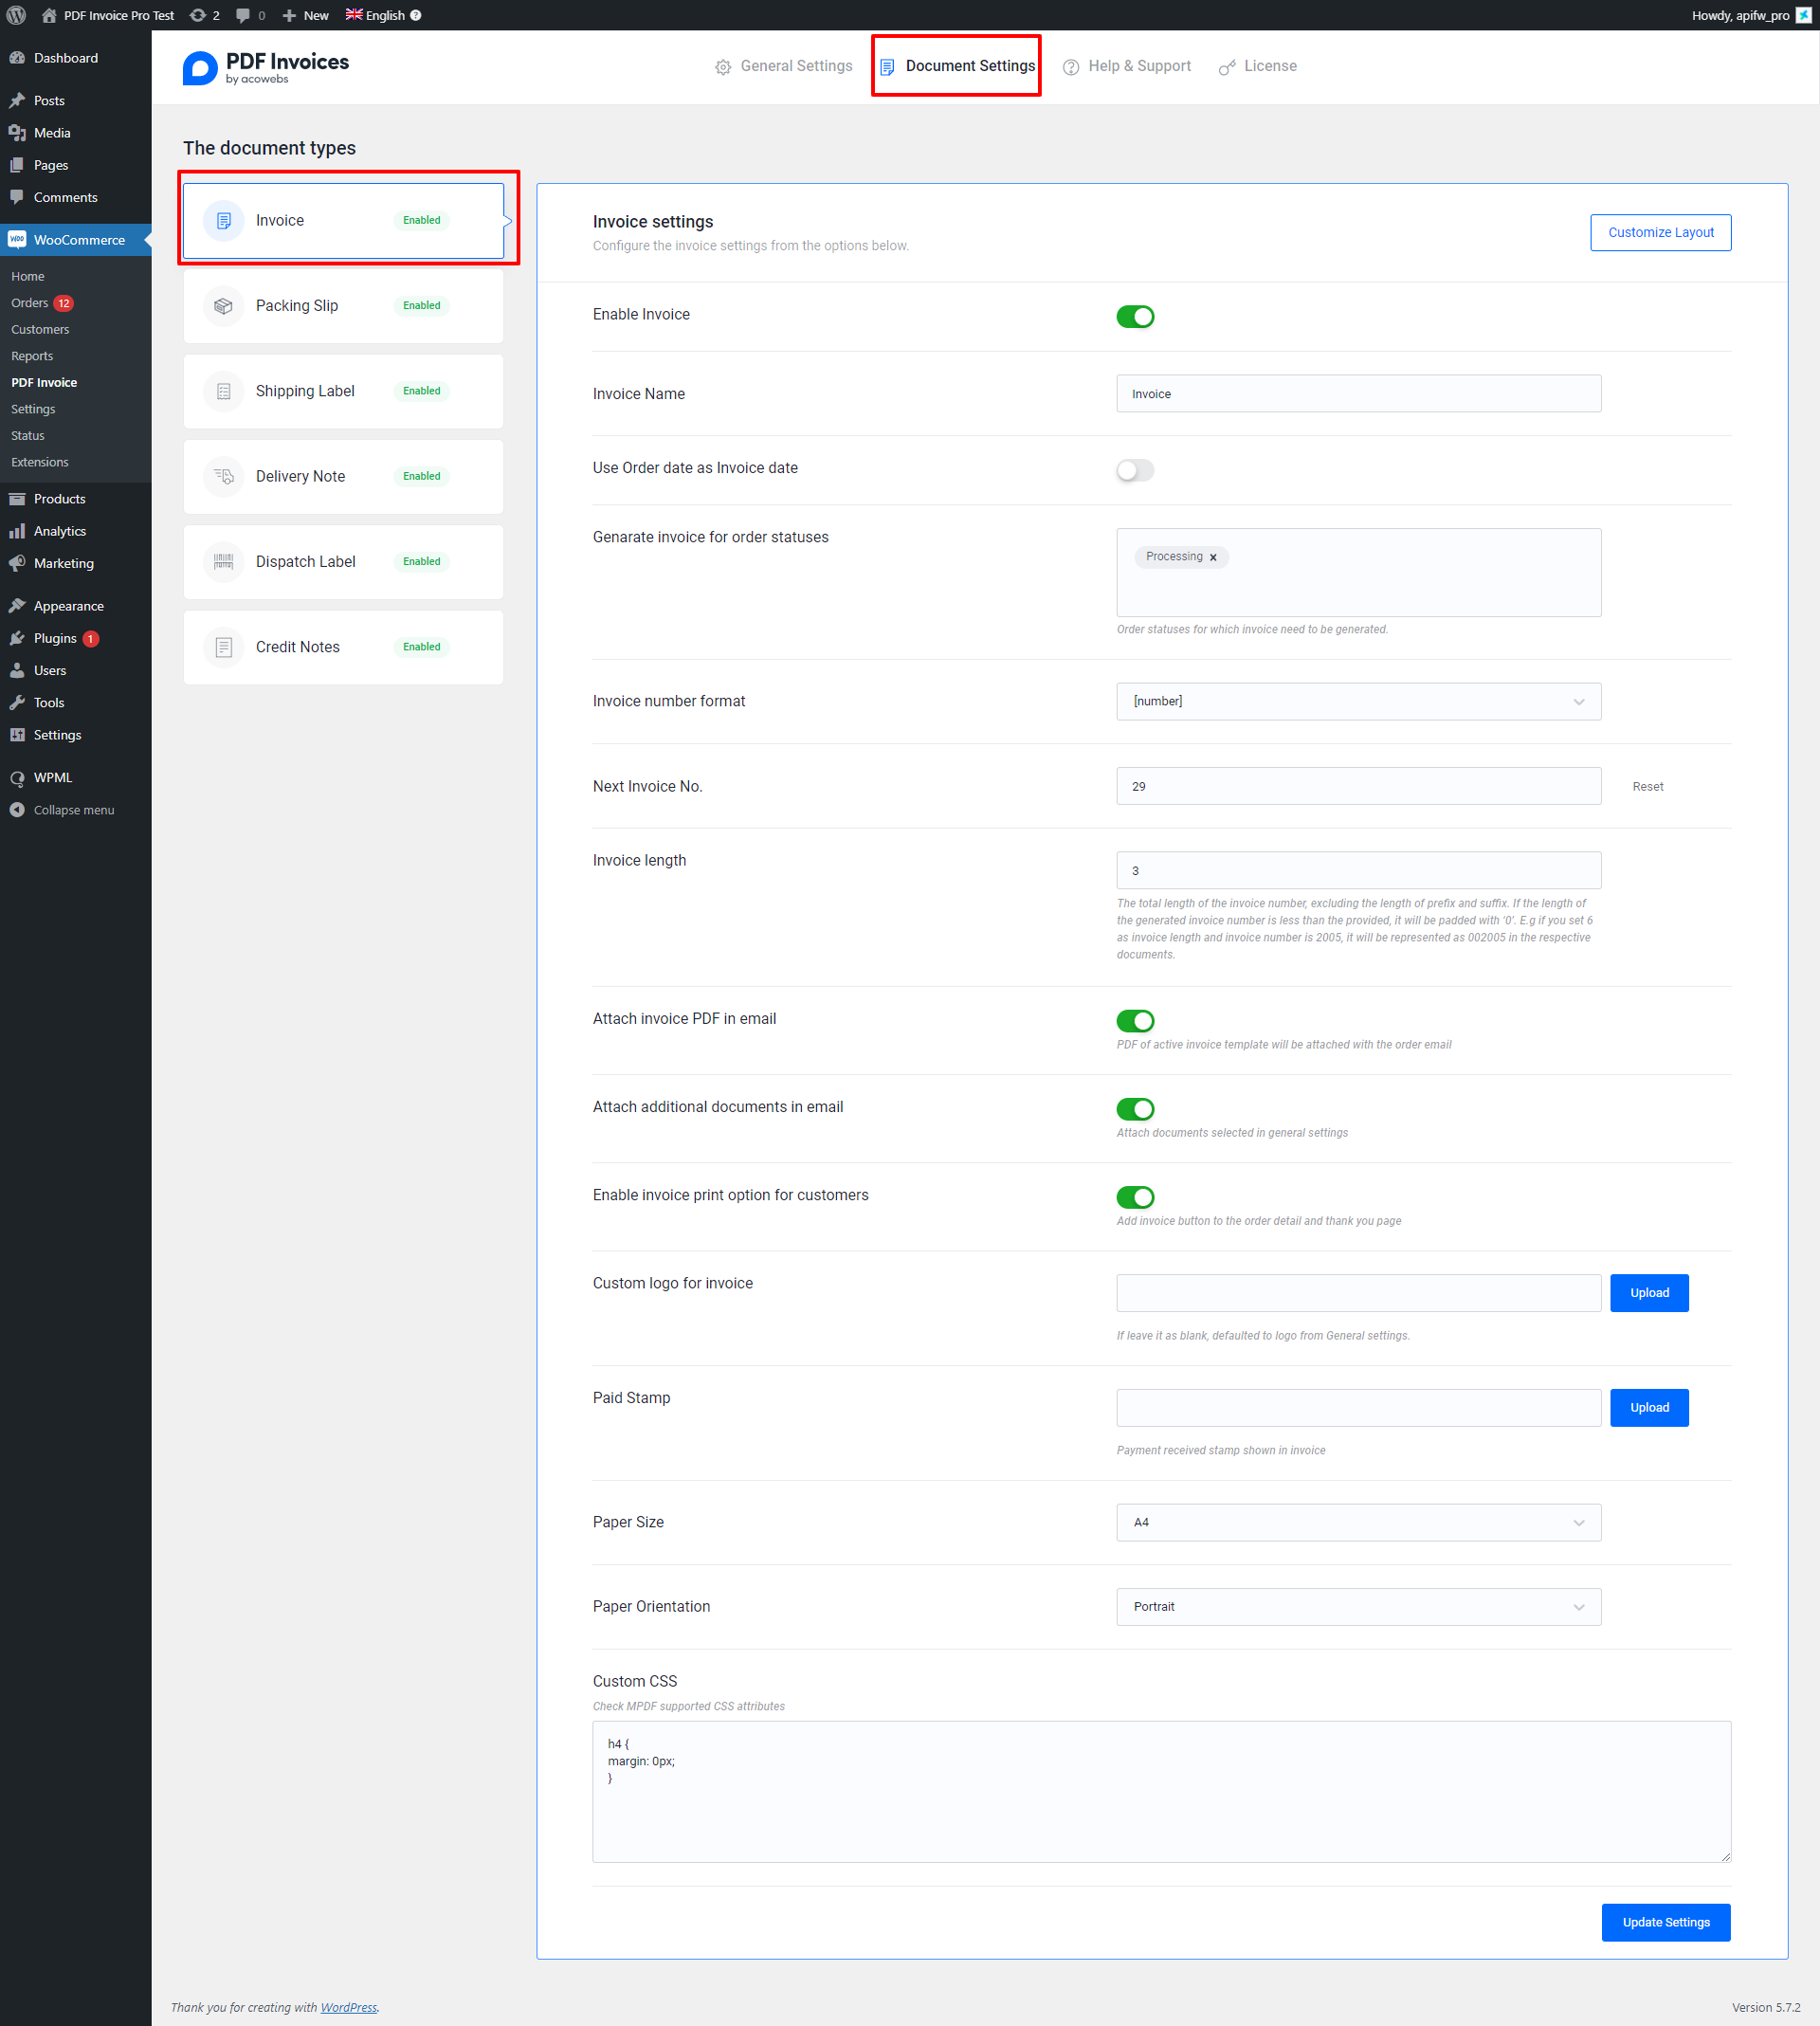
Task: Click the Dispatch Label barcode icon
Action: coord(223,562)
